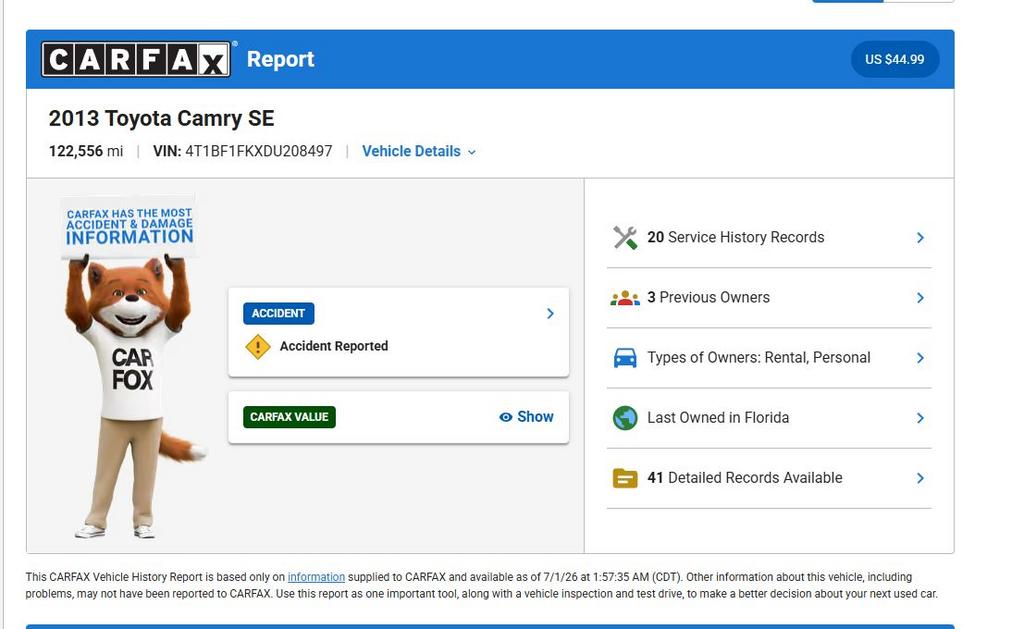
Task: Show the CARFAX Value
Action: (x=526, y=417)
